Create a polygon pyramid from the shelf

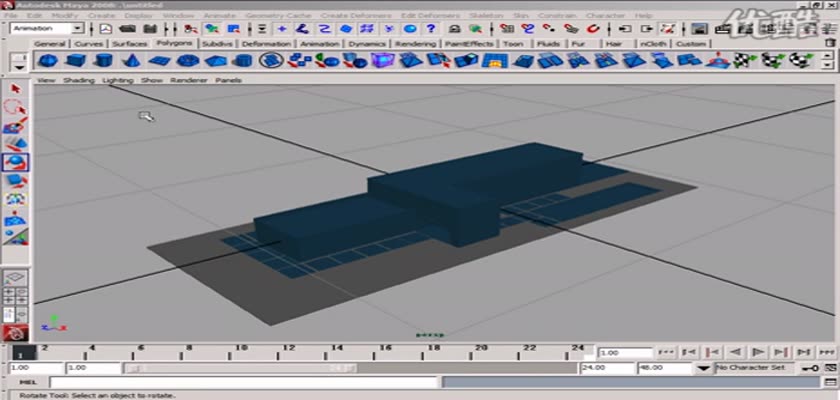(215, 61)
